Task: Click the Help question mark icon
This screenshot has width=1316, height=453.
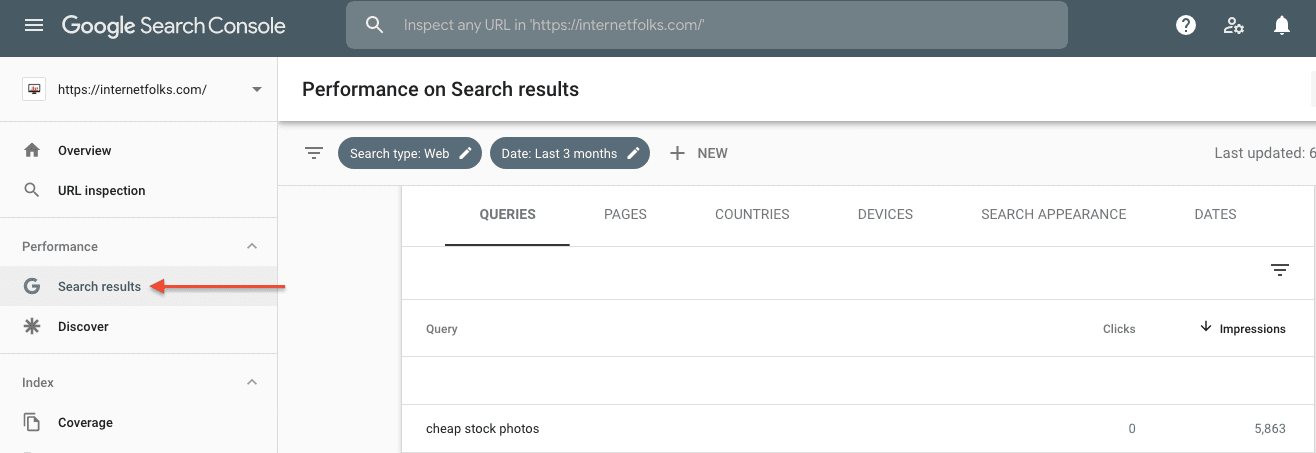Action: pos(1186,26)
